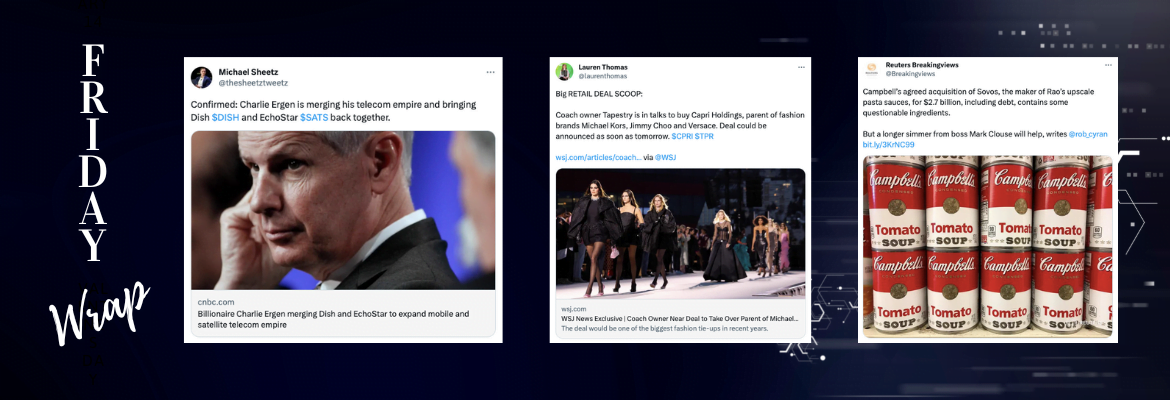This screenshot has height=400, width=1170.
Task: Click the Reuters Breakingviews profile avatar
Action: [x=871, y=69]
